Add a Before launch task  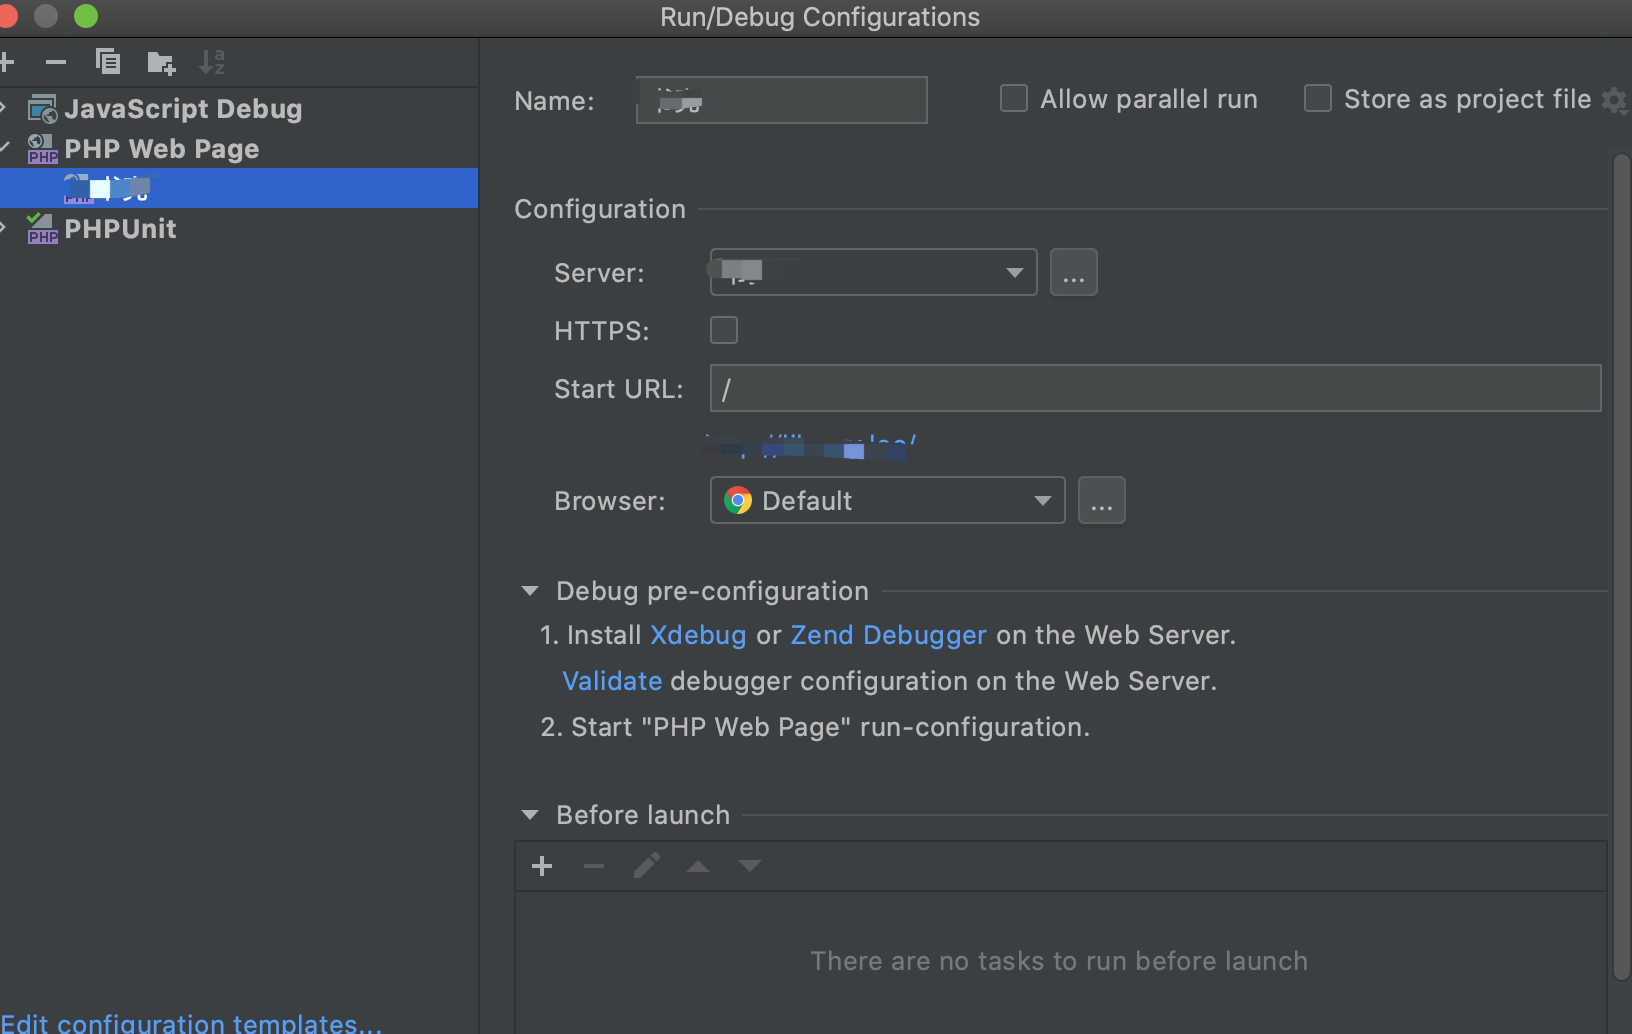[x=542, y=866]
